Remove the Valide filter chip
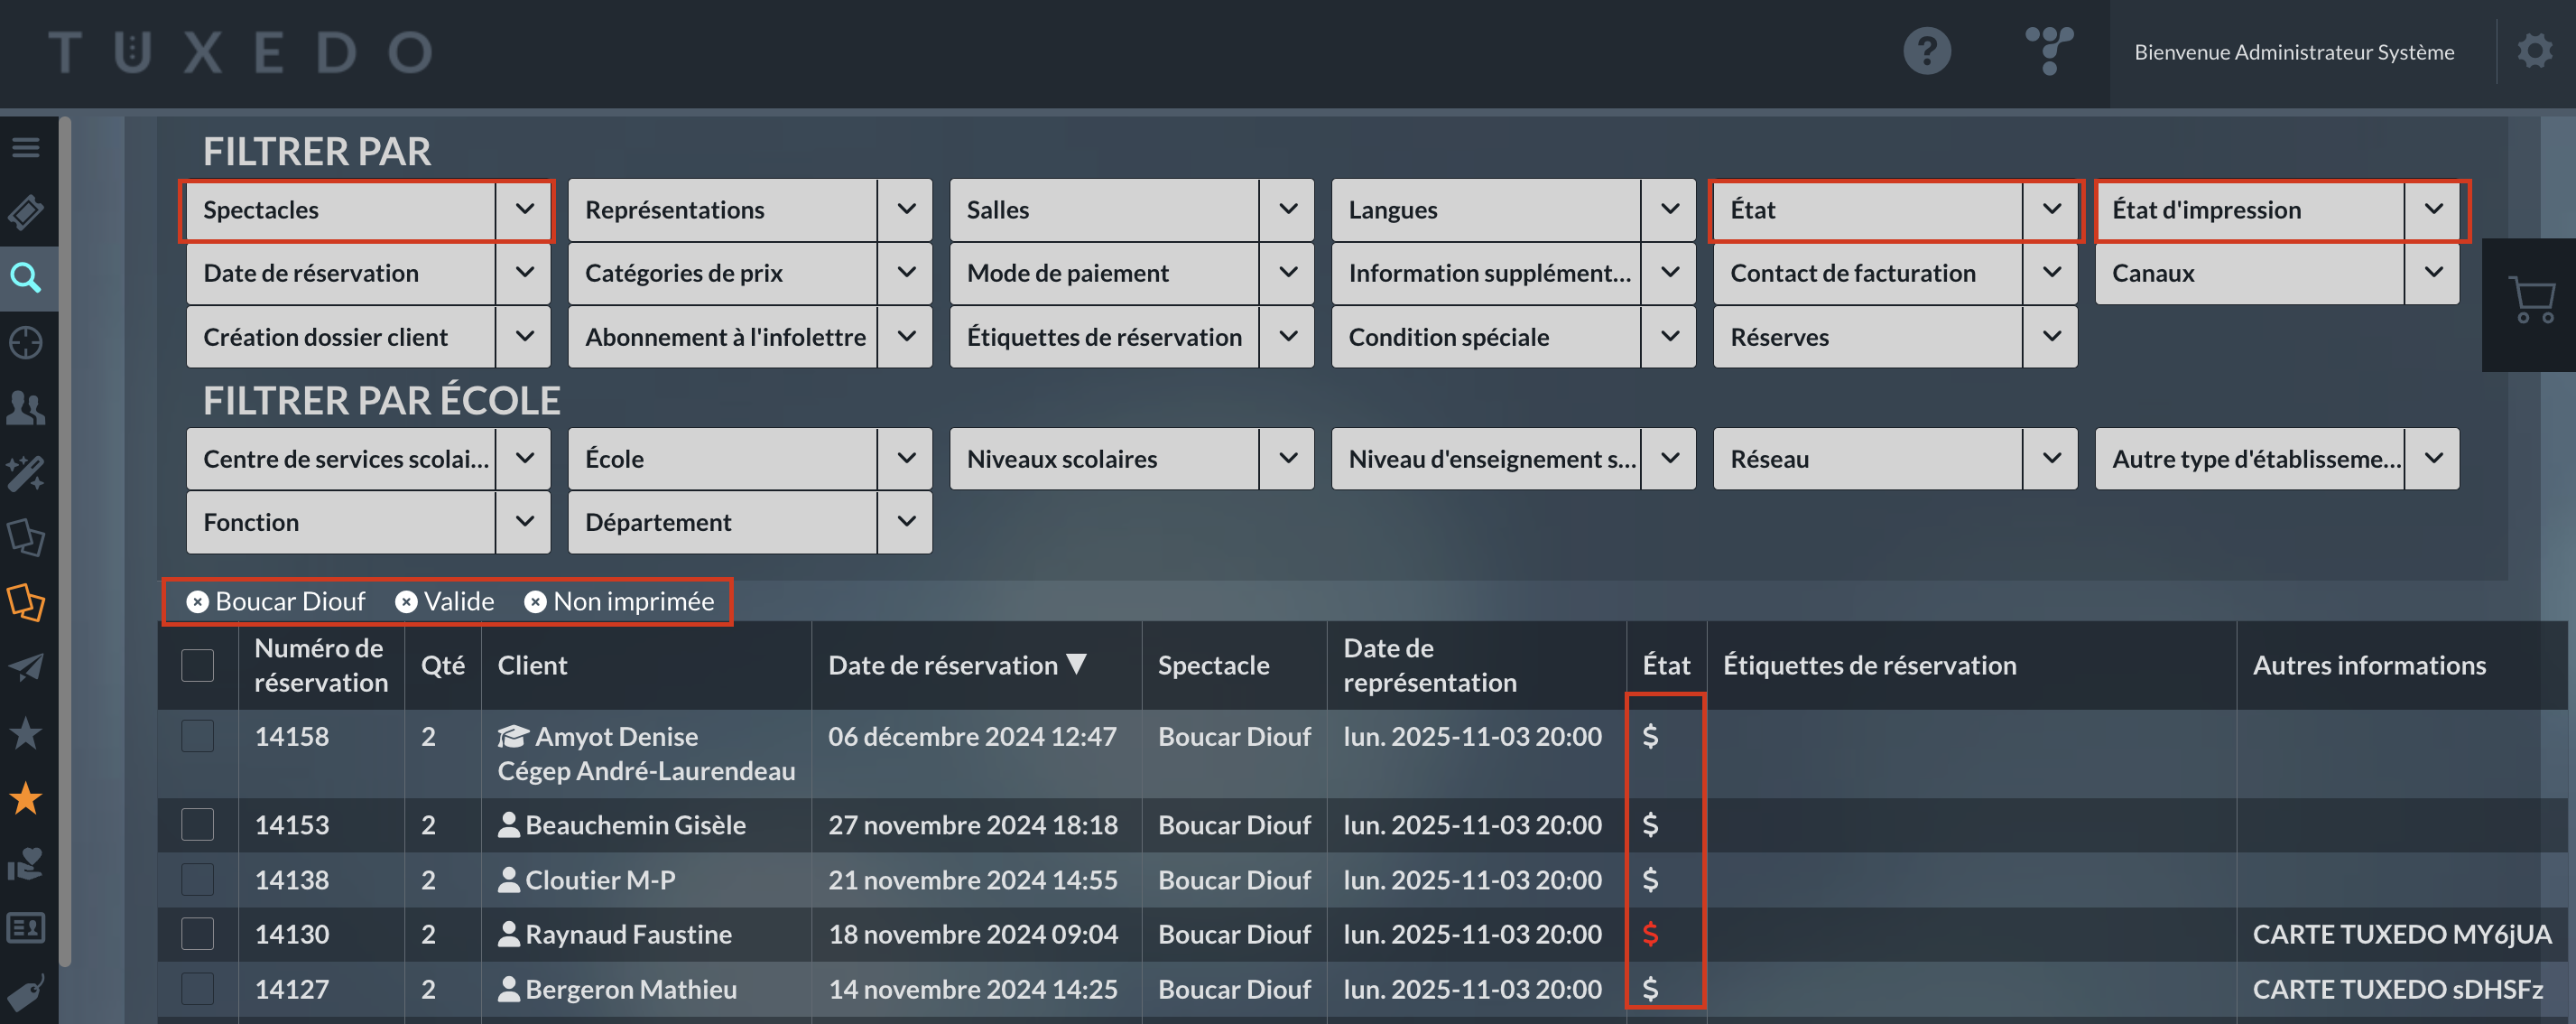 click(x=406, y=602)
